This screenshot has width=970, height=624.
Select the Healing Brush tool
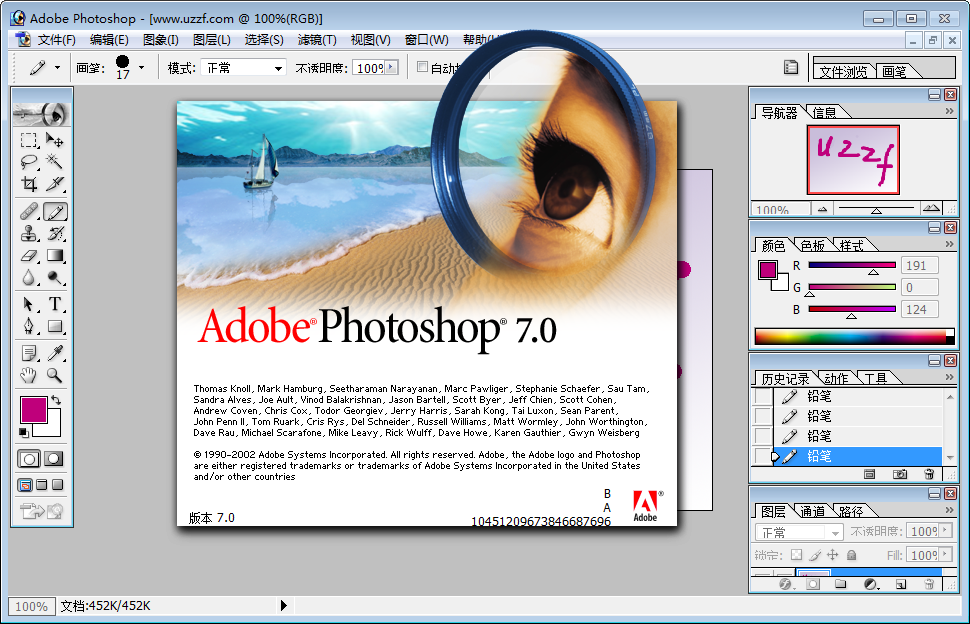[x=28, y=212]
